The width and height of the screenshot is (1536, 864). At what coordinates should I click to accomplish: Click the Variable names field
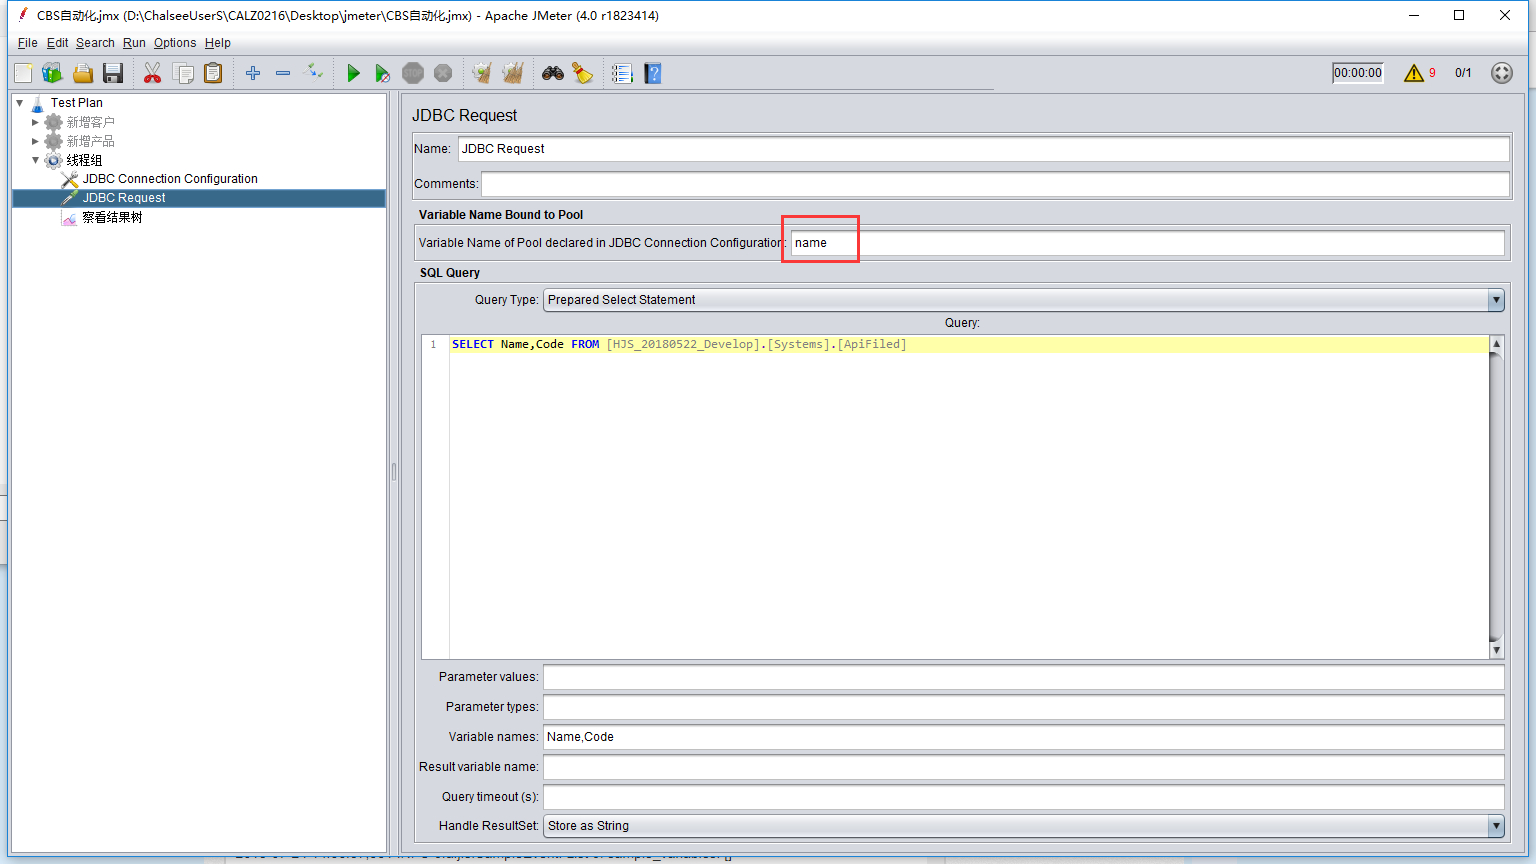pyautogui.click(x=1023, y=737)
